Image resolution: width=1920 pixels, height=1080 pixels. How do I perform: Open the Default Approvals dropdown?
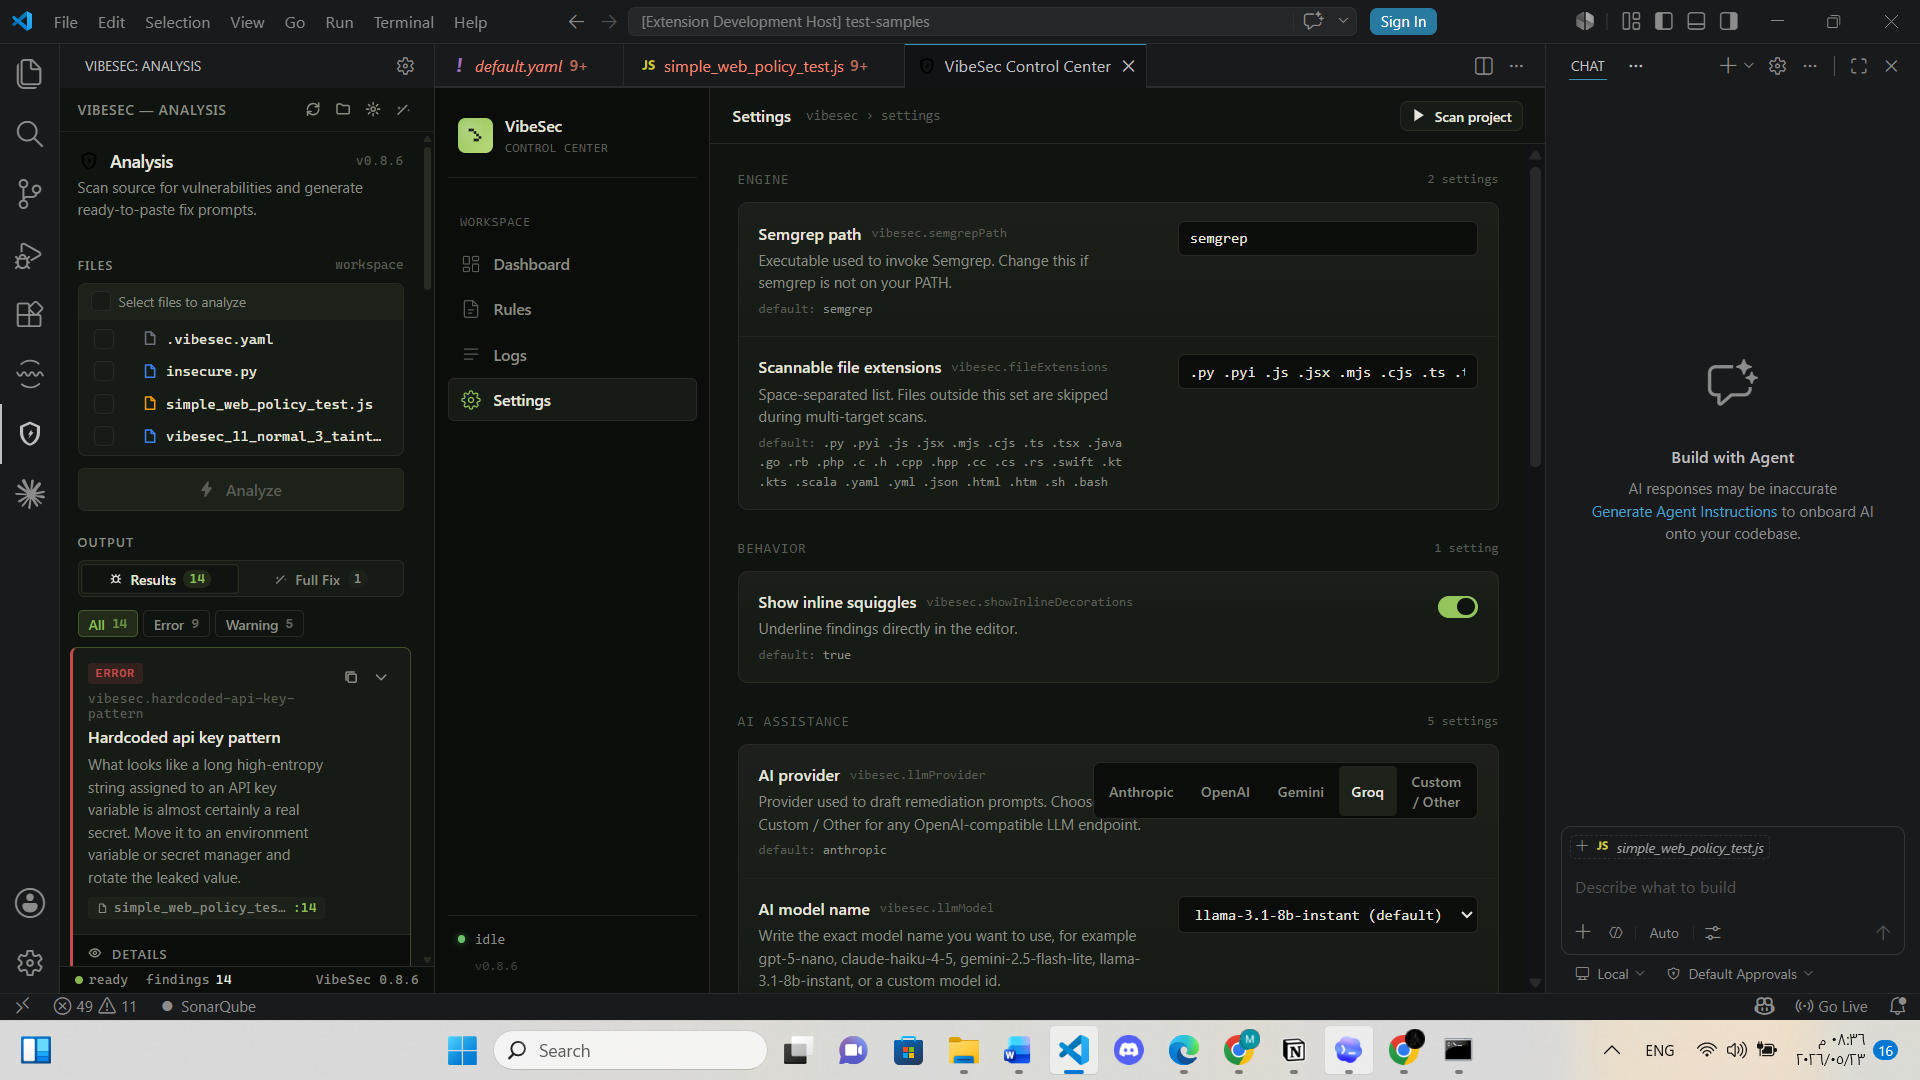[x=1740, y=974]
